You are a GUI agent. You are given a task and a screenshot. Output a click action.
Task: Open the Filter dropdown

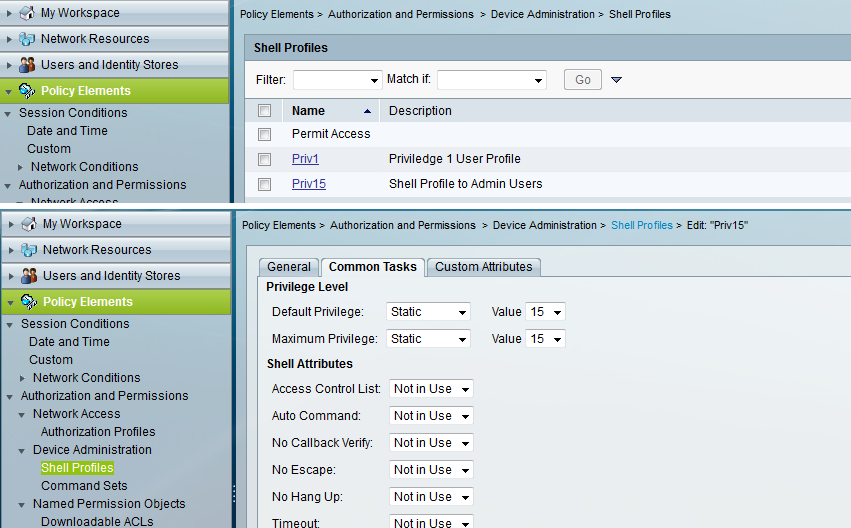tap(337, 80)
